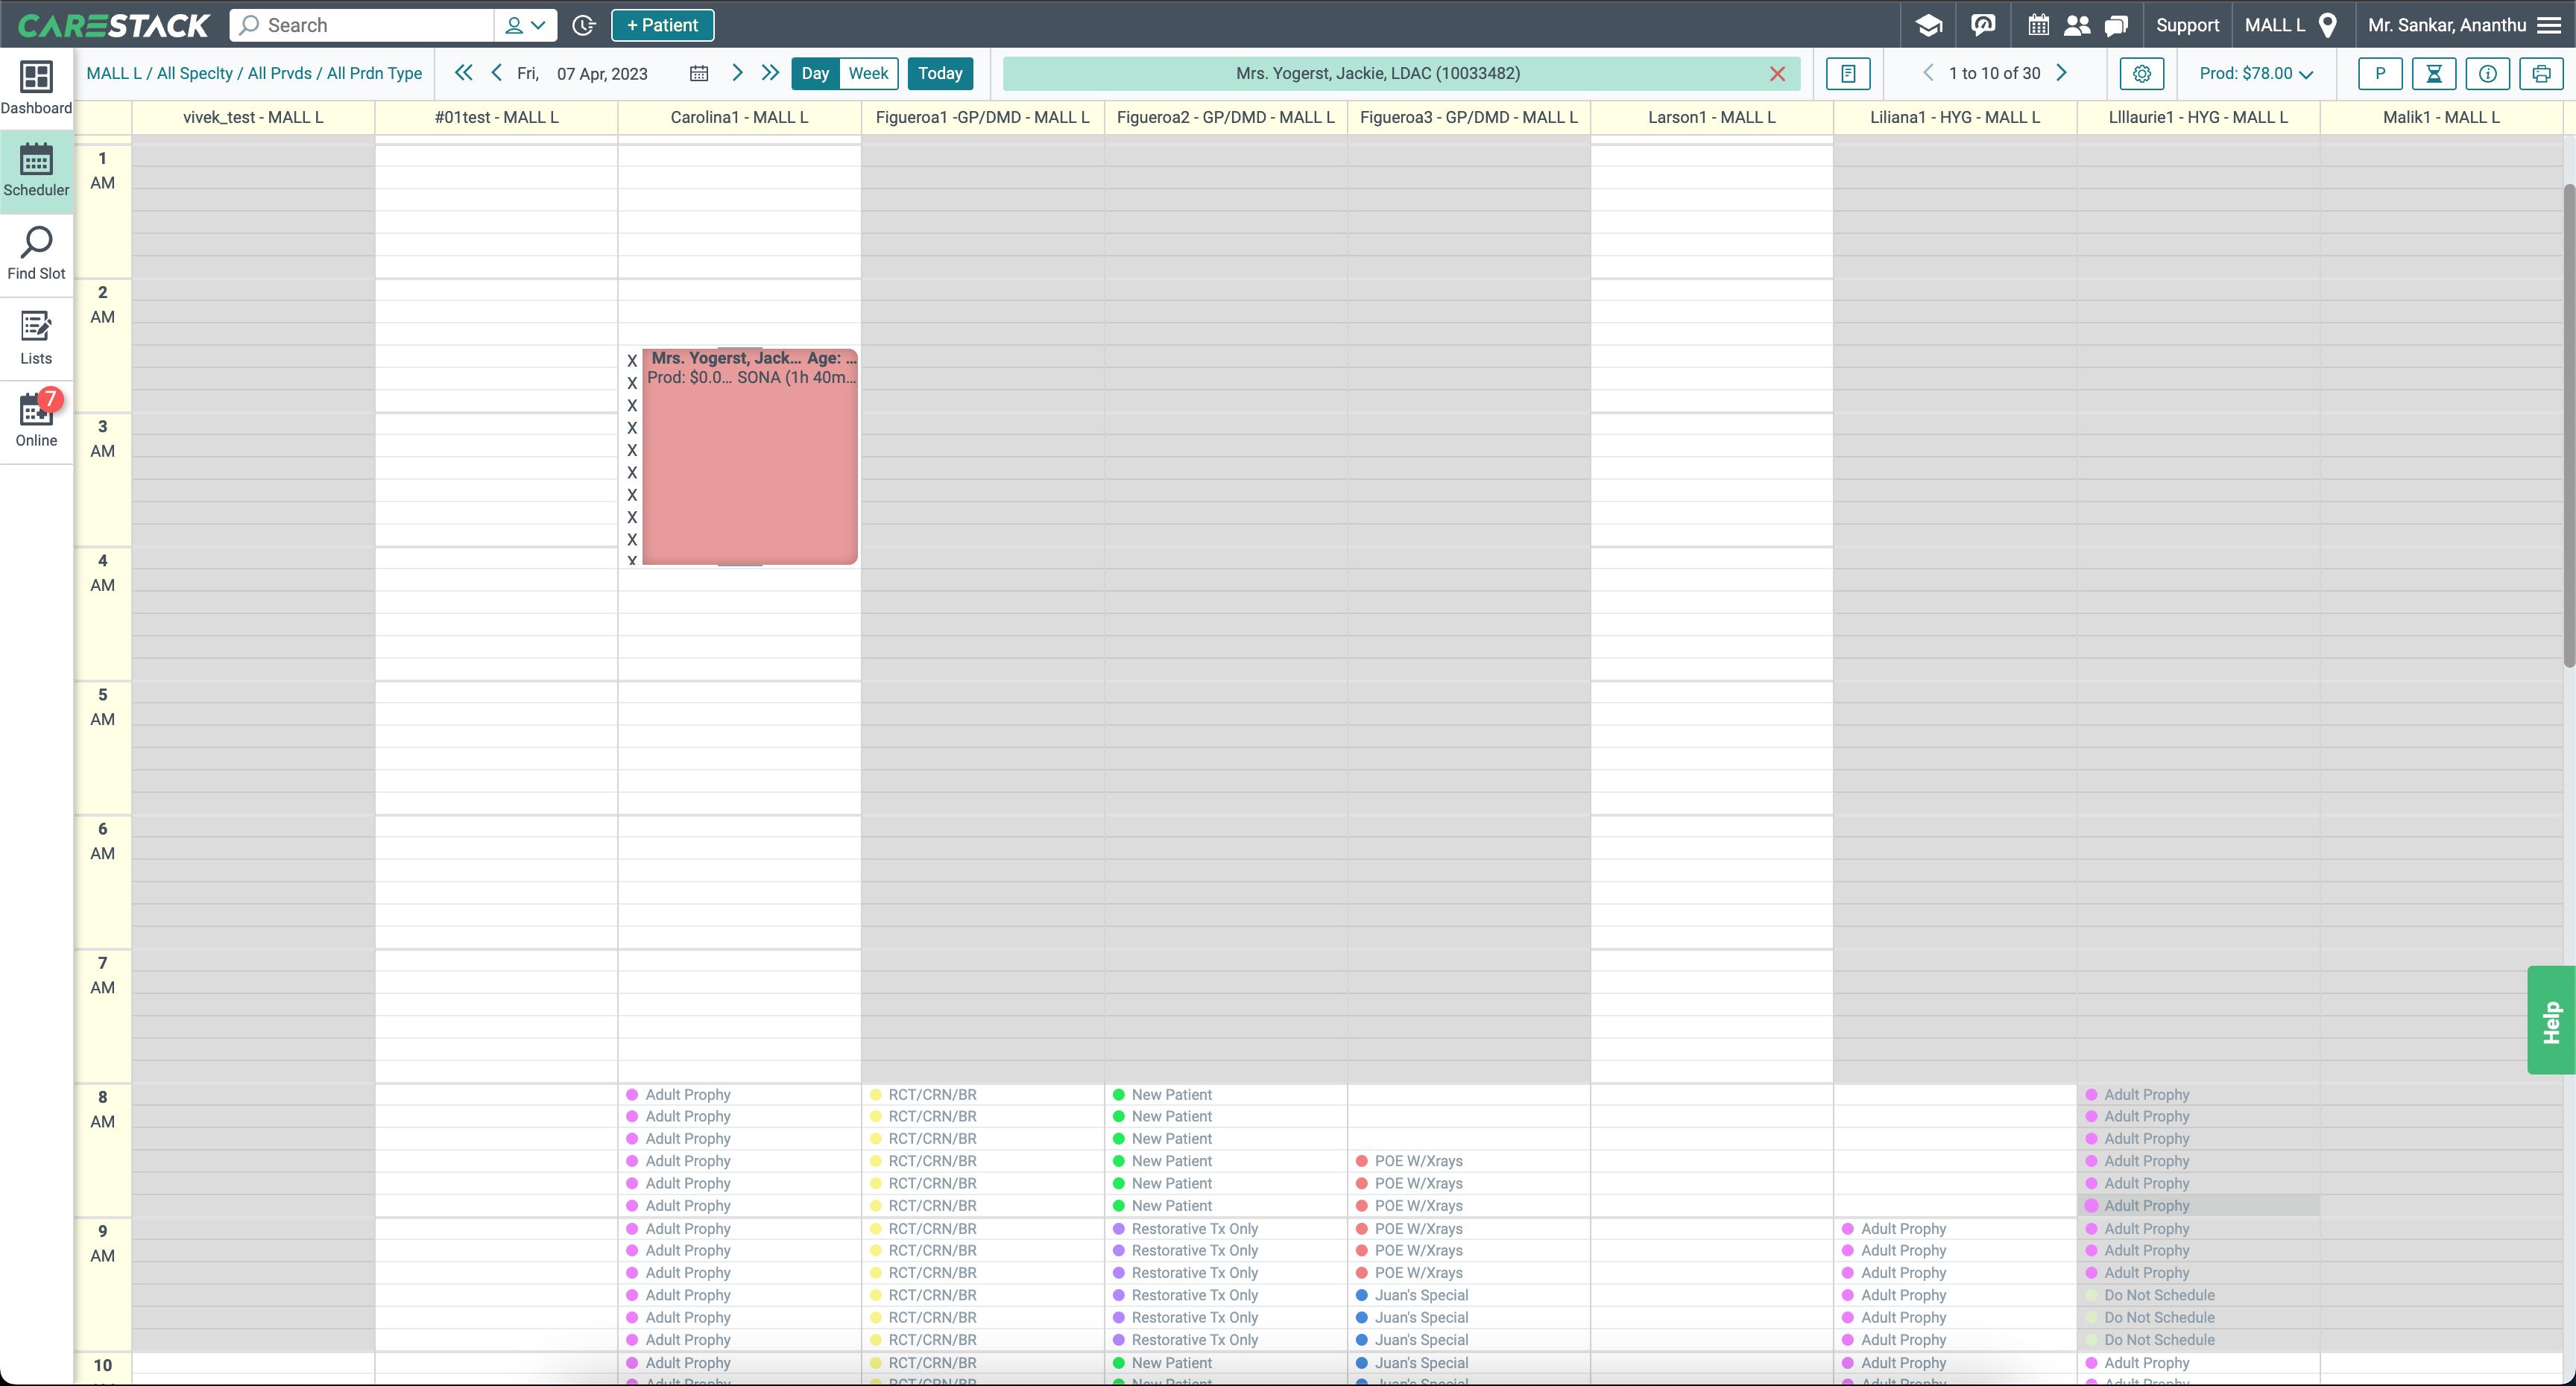Click the first Juan's Special slot under Figueroa3
Screen dimensions: 2576x1386
(x=1468, y=1295)
